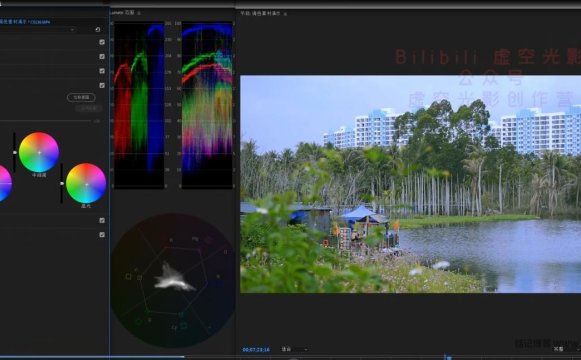Image resolution: width=581 pixels, height=360 pixels.
Task: Click the vectorscope display
Action: coord(173,280)
